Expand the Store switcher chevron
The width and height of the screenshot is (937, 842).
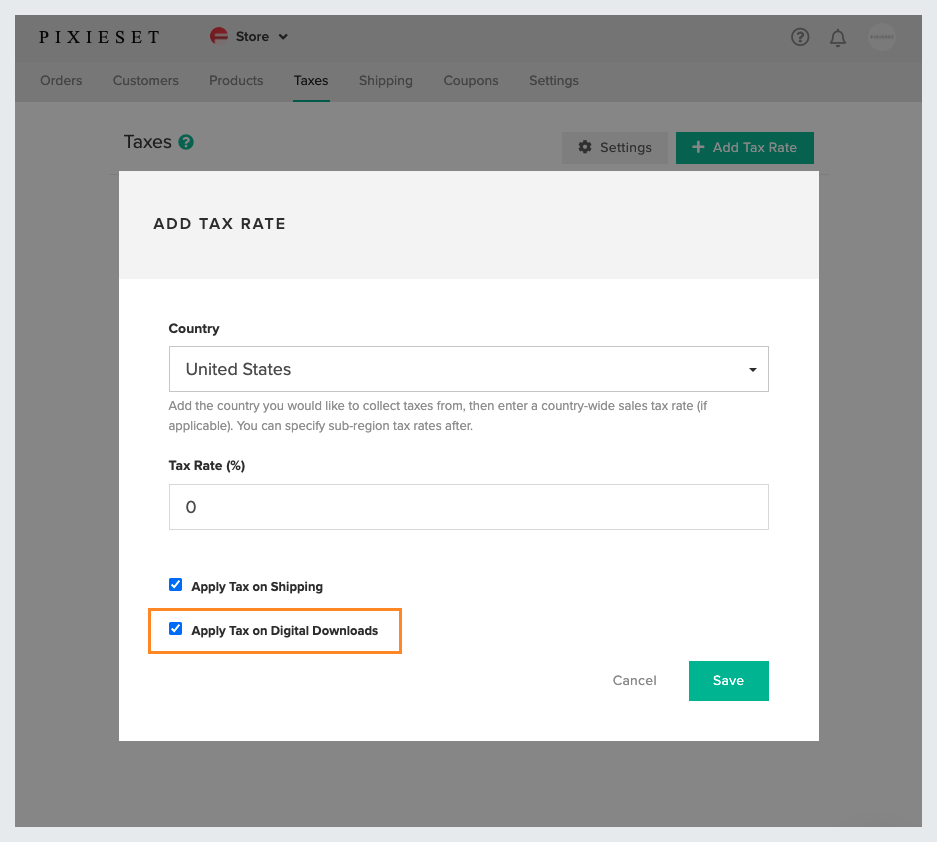coord(283,37)
